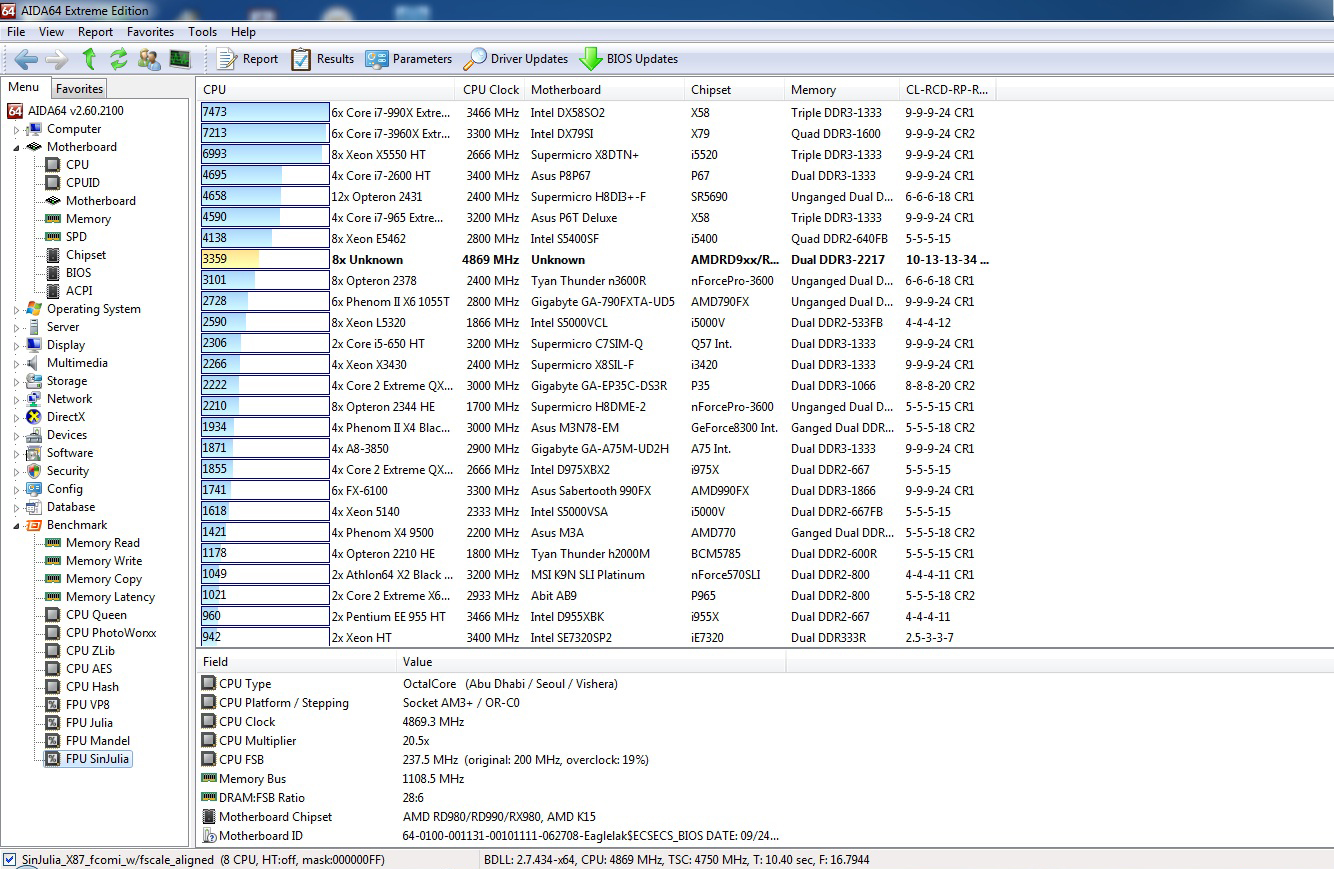Click the Forward arrow toolbar icon
Image resolution: width=1334 pixels, height=869 pixels.
click(x=57, y=59)
